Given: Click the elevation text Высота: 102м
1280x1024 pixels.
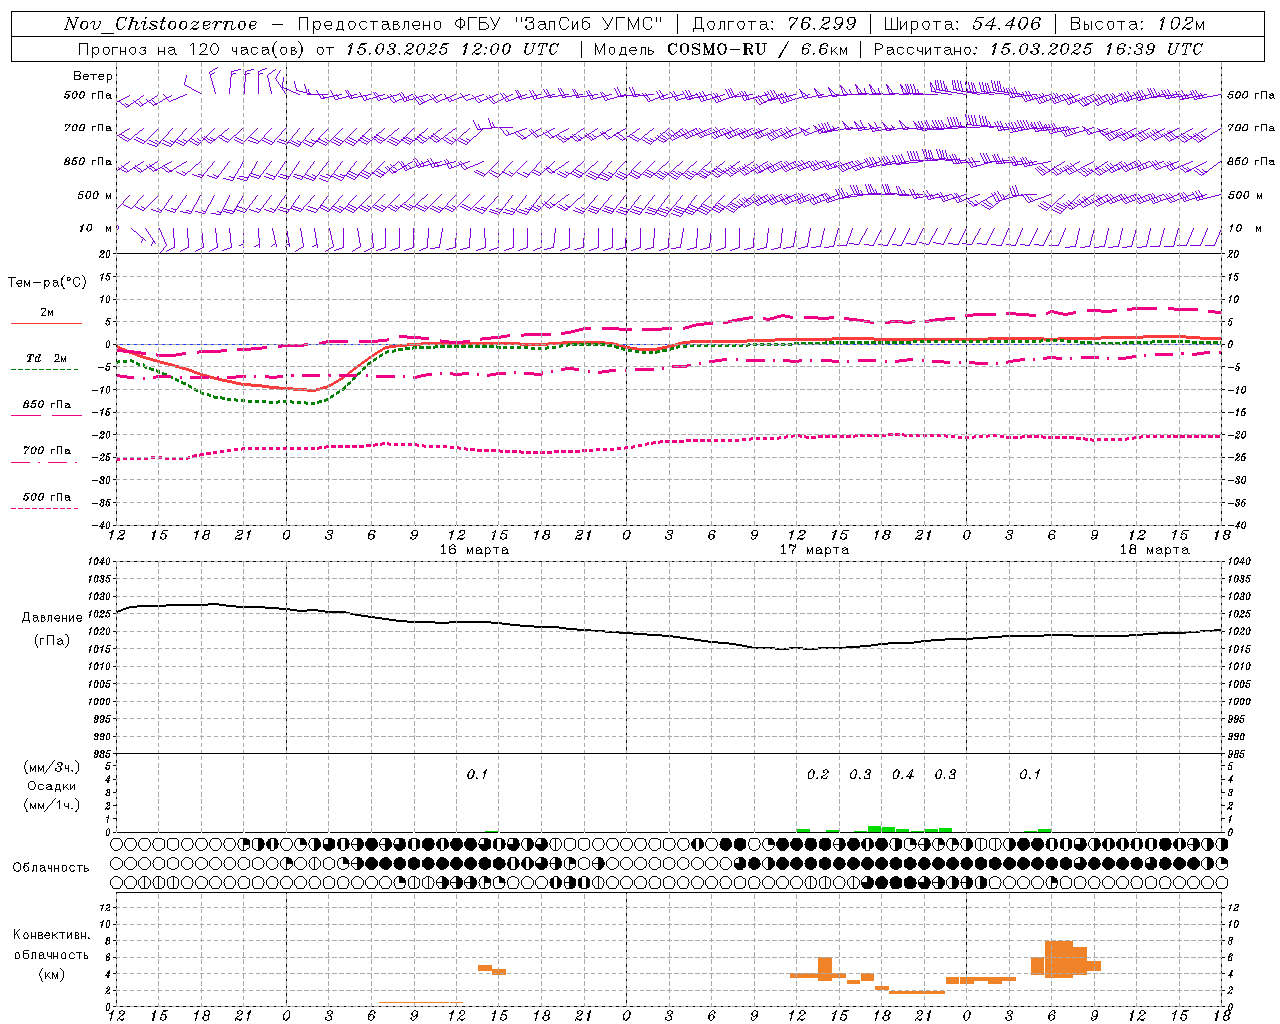Looking at the screenshot, I should [1137, 24].
